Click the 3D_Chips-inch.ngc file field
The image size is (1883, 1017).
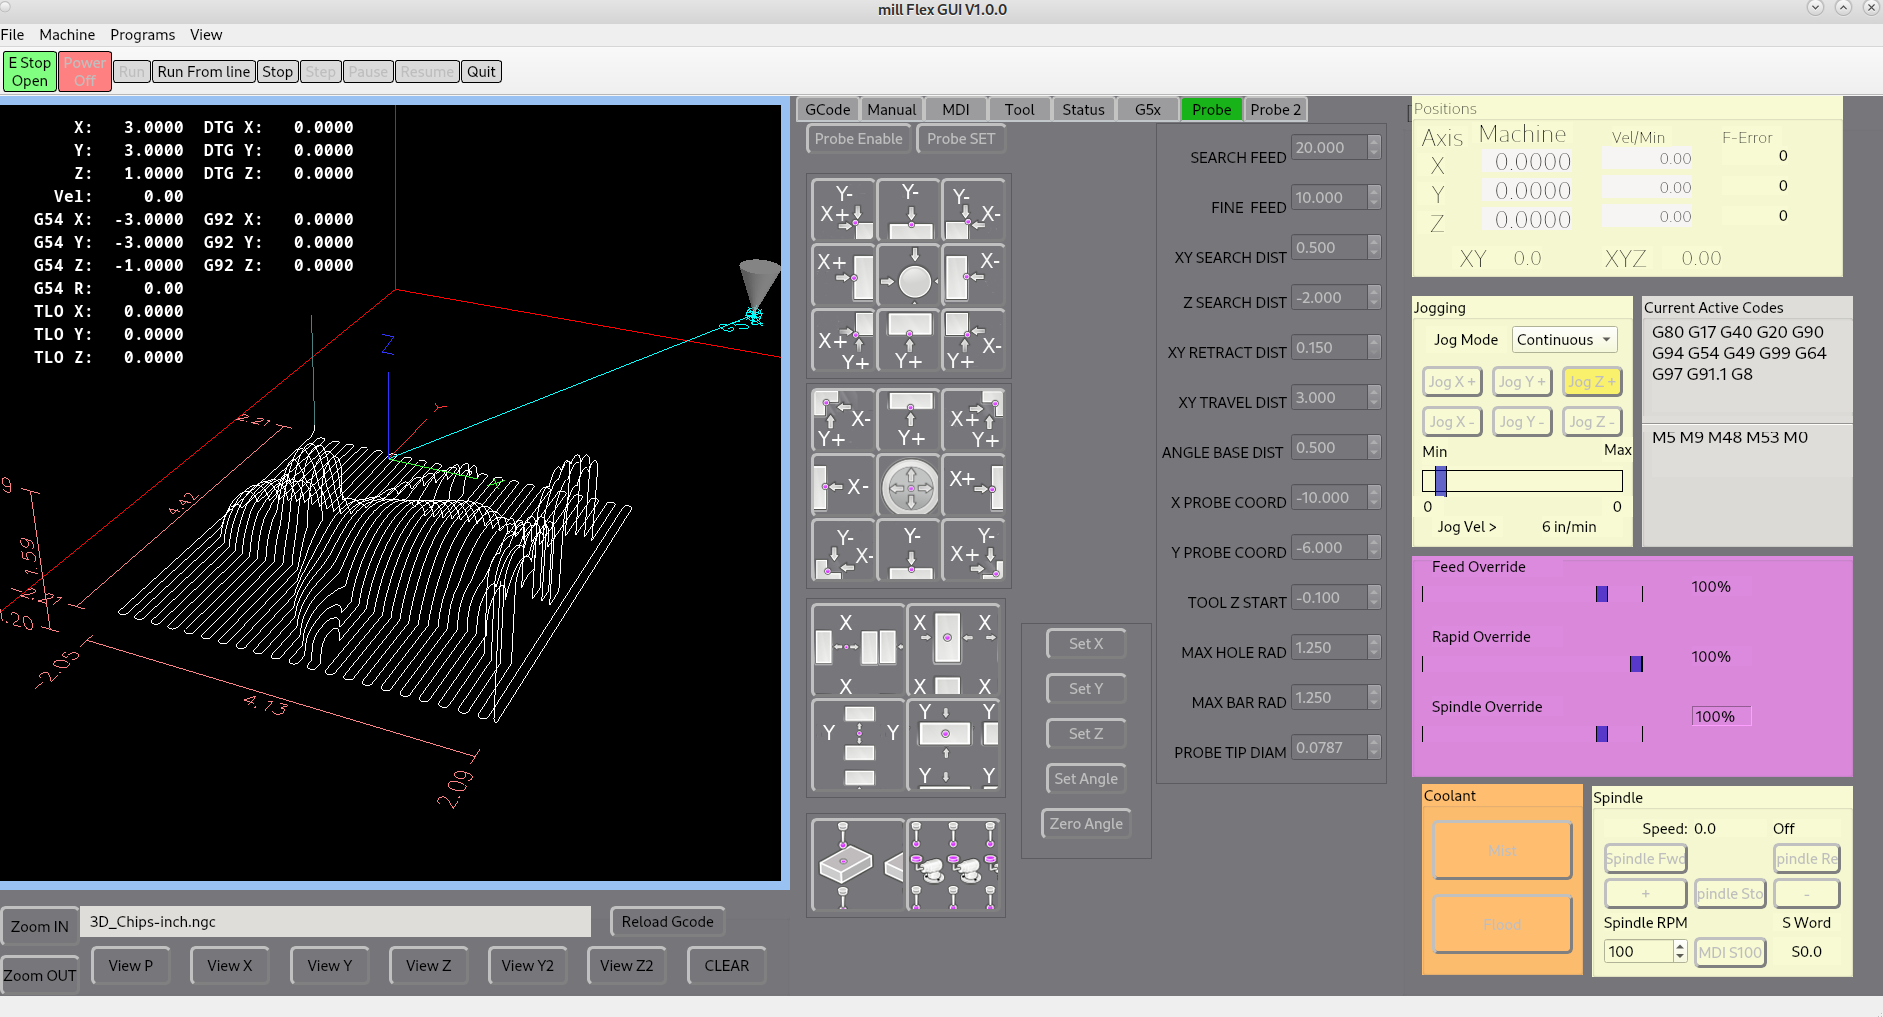click(335, 922)
